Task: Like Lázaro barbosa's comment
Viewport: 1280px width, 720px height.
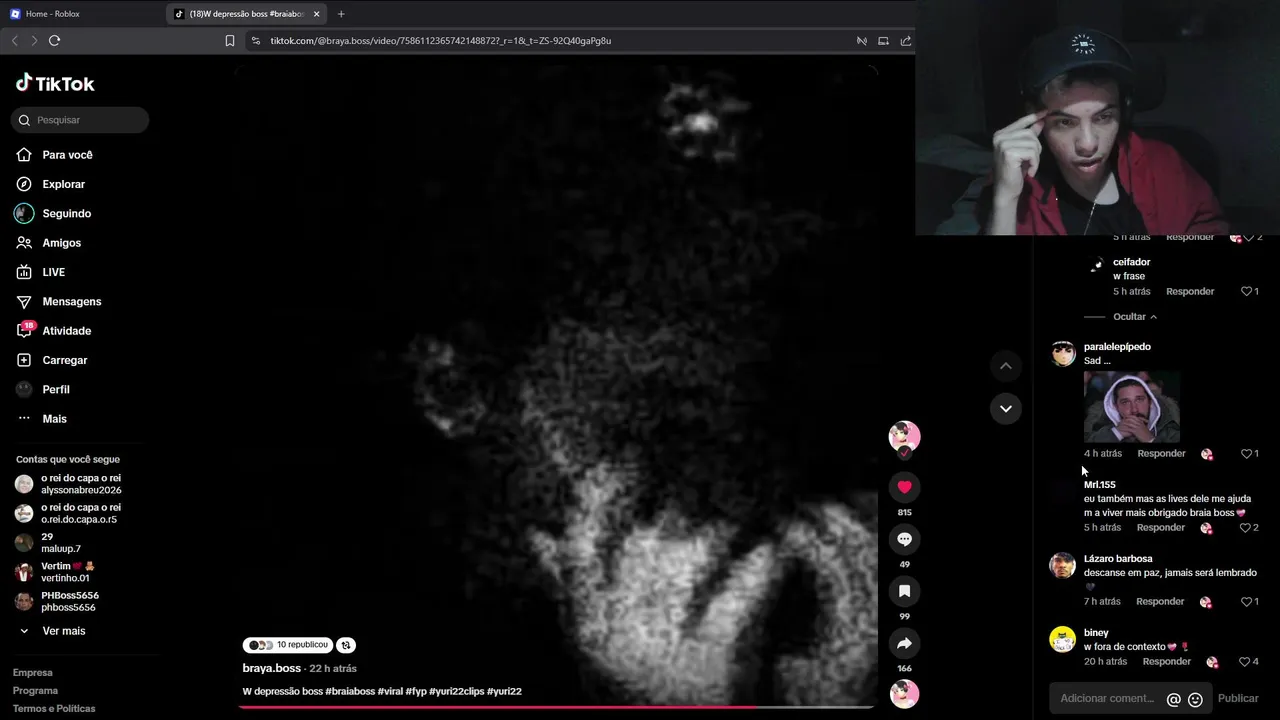Action: pyautogui.click(x=1247, y=602)
